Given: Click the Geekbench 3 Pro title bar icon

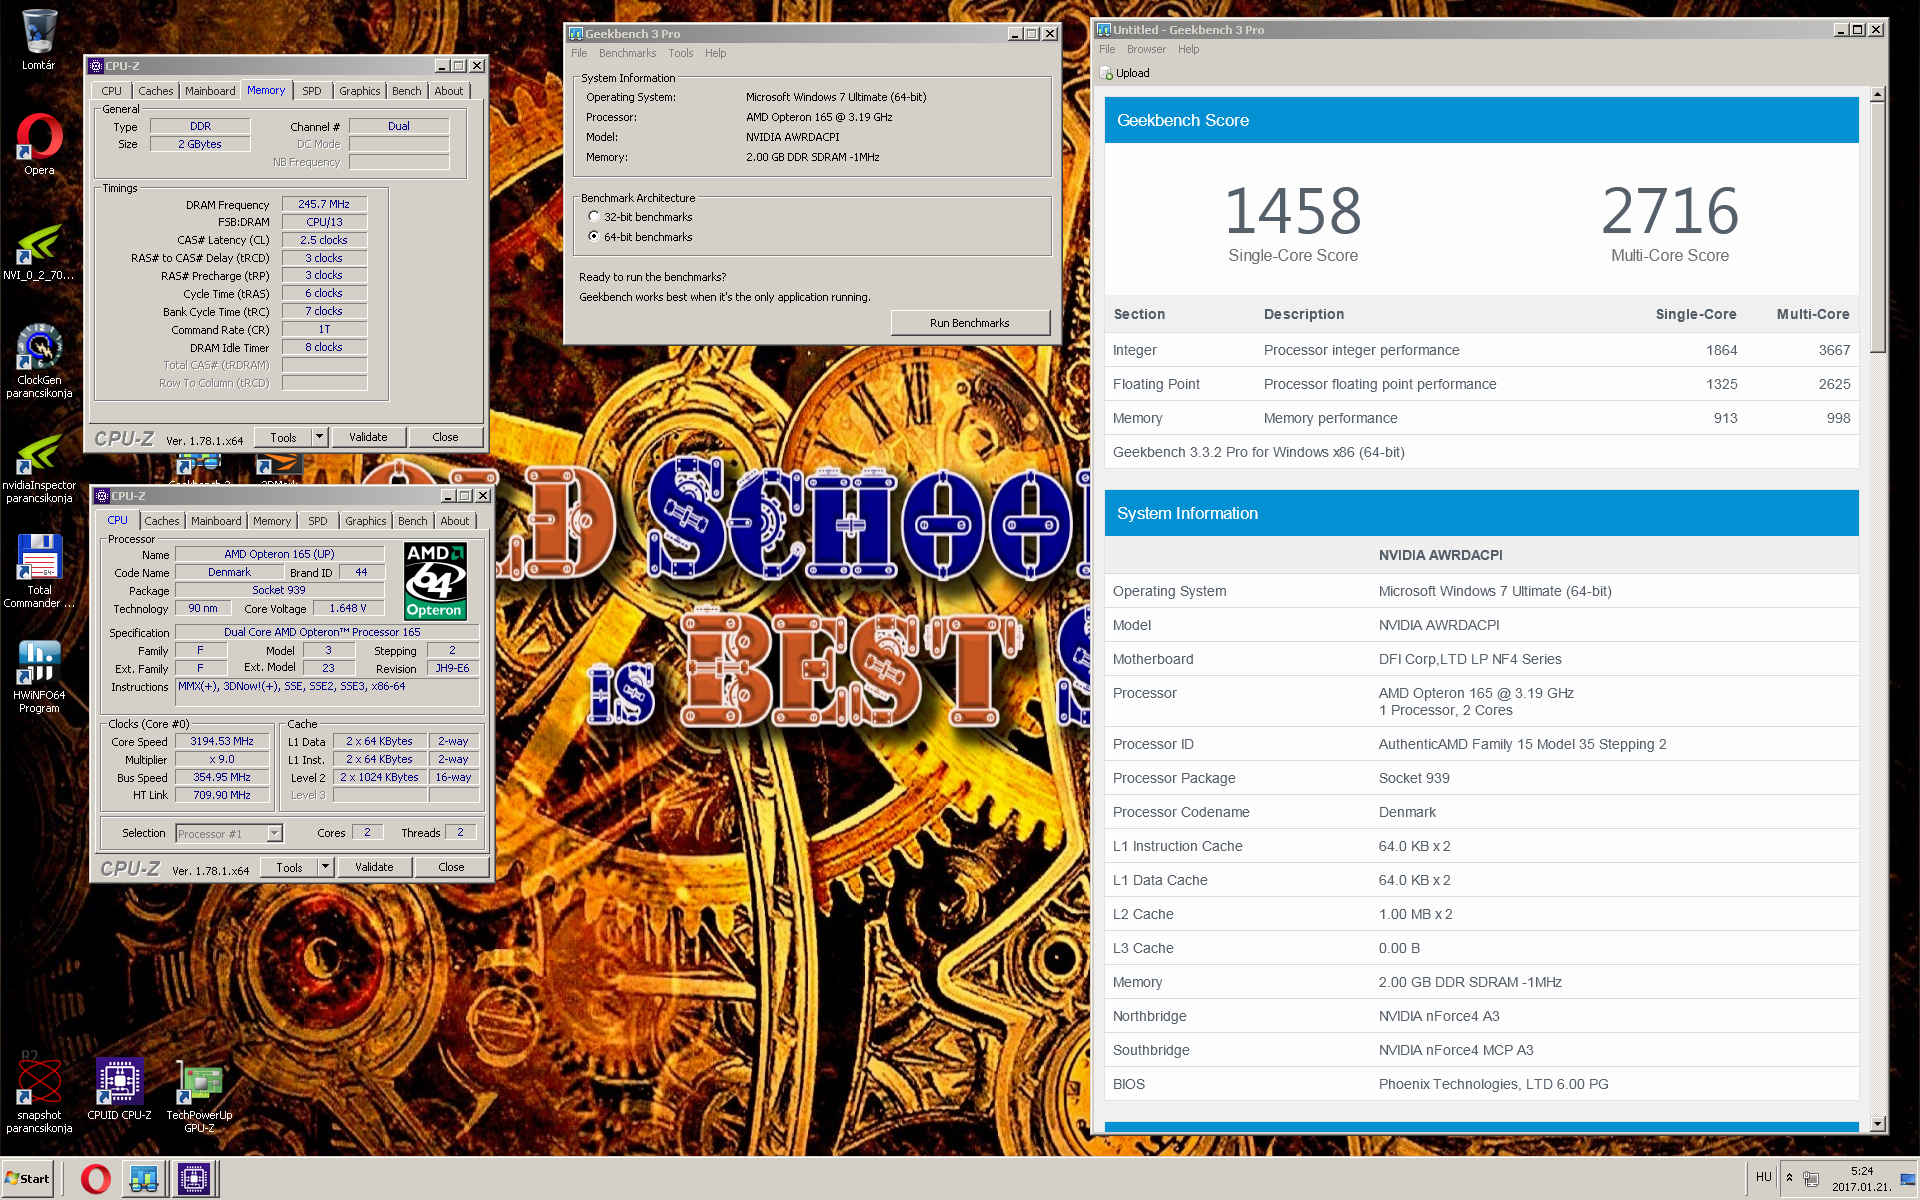Looking at the screenshot, I should (576, 34).
